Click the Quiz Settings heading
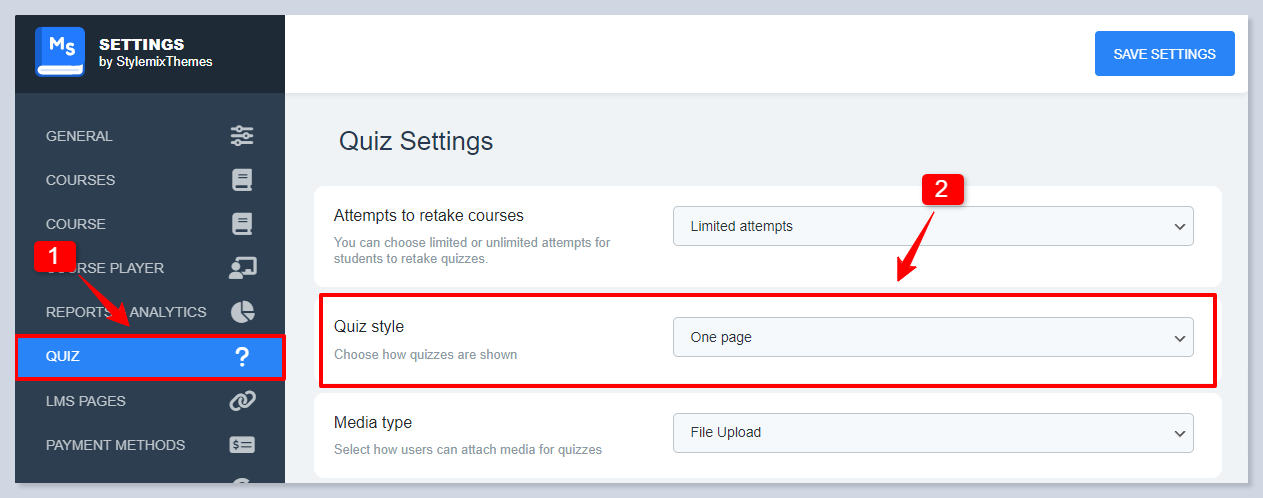 [x=416, y=141]
